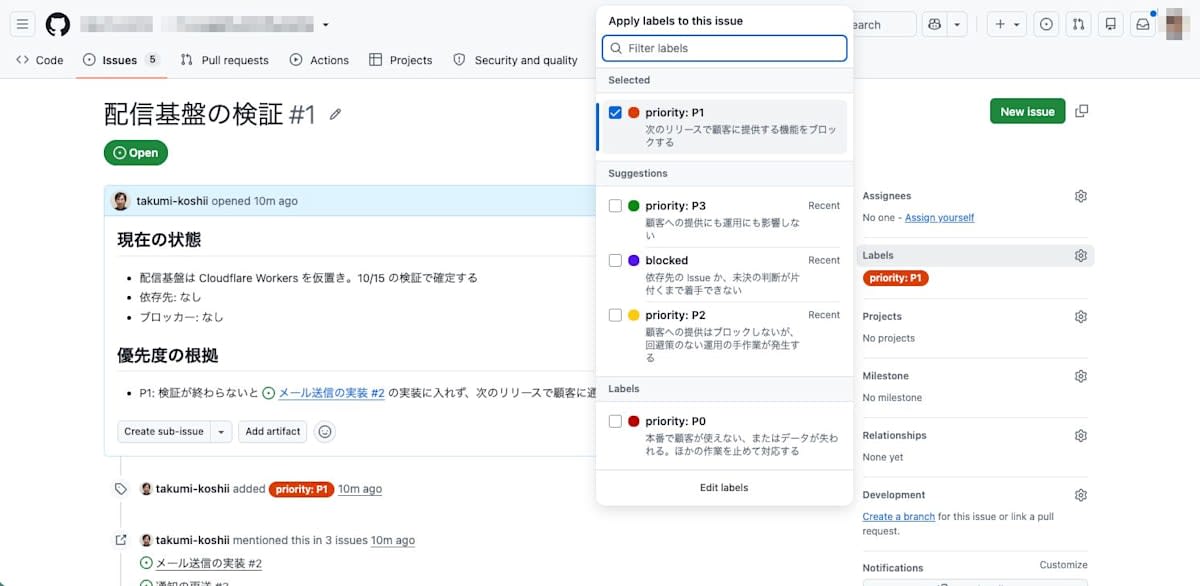Add an emoji reaction to the issue
Viewport: 1200px width, 586px height.
tap(324, 432)
